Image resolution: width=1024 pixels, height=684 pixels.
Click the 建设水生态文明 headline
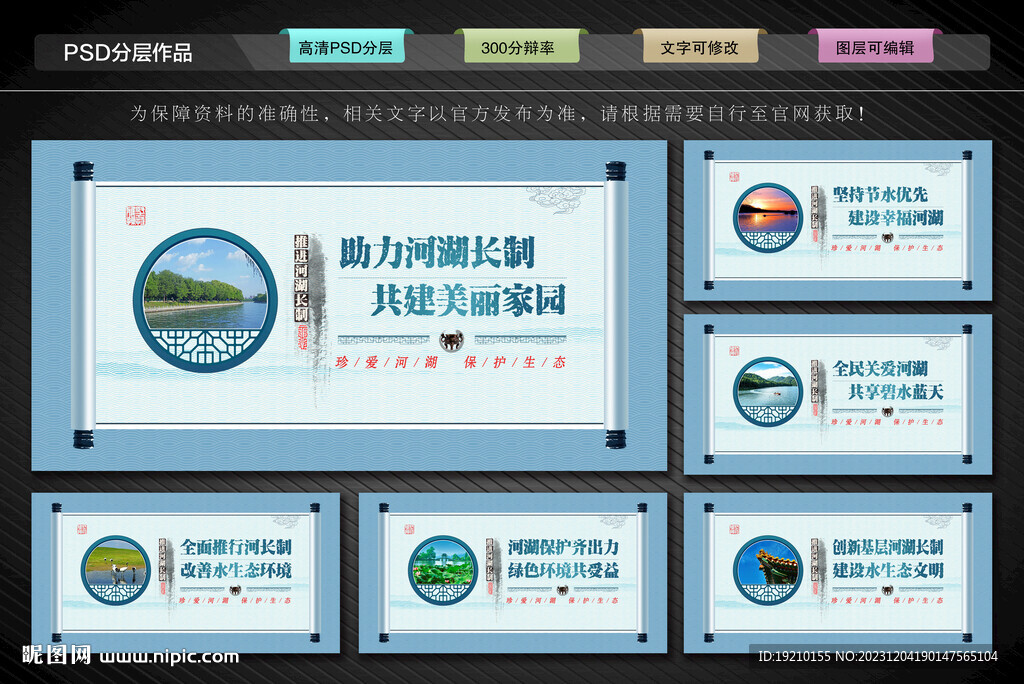pos(888,570)
